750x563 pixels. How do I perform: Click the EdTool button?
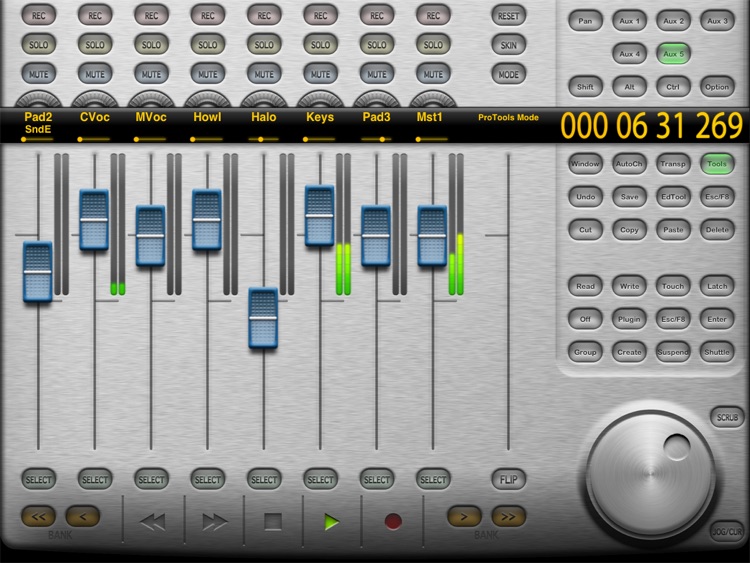(x=673, y=197)
